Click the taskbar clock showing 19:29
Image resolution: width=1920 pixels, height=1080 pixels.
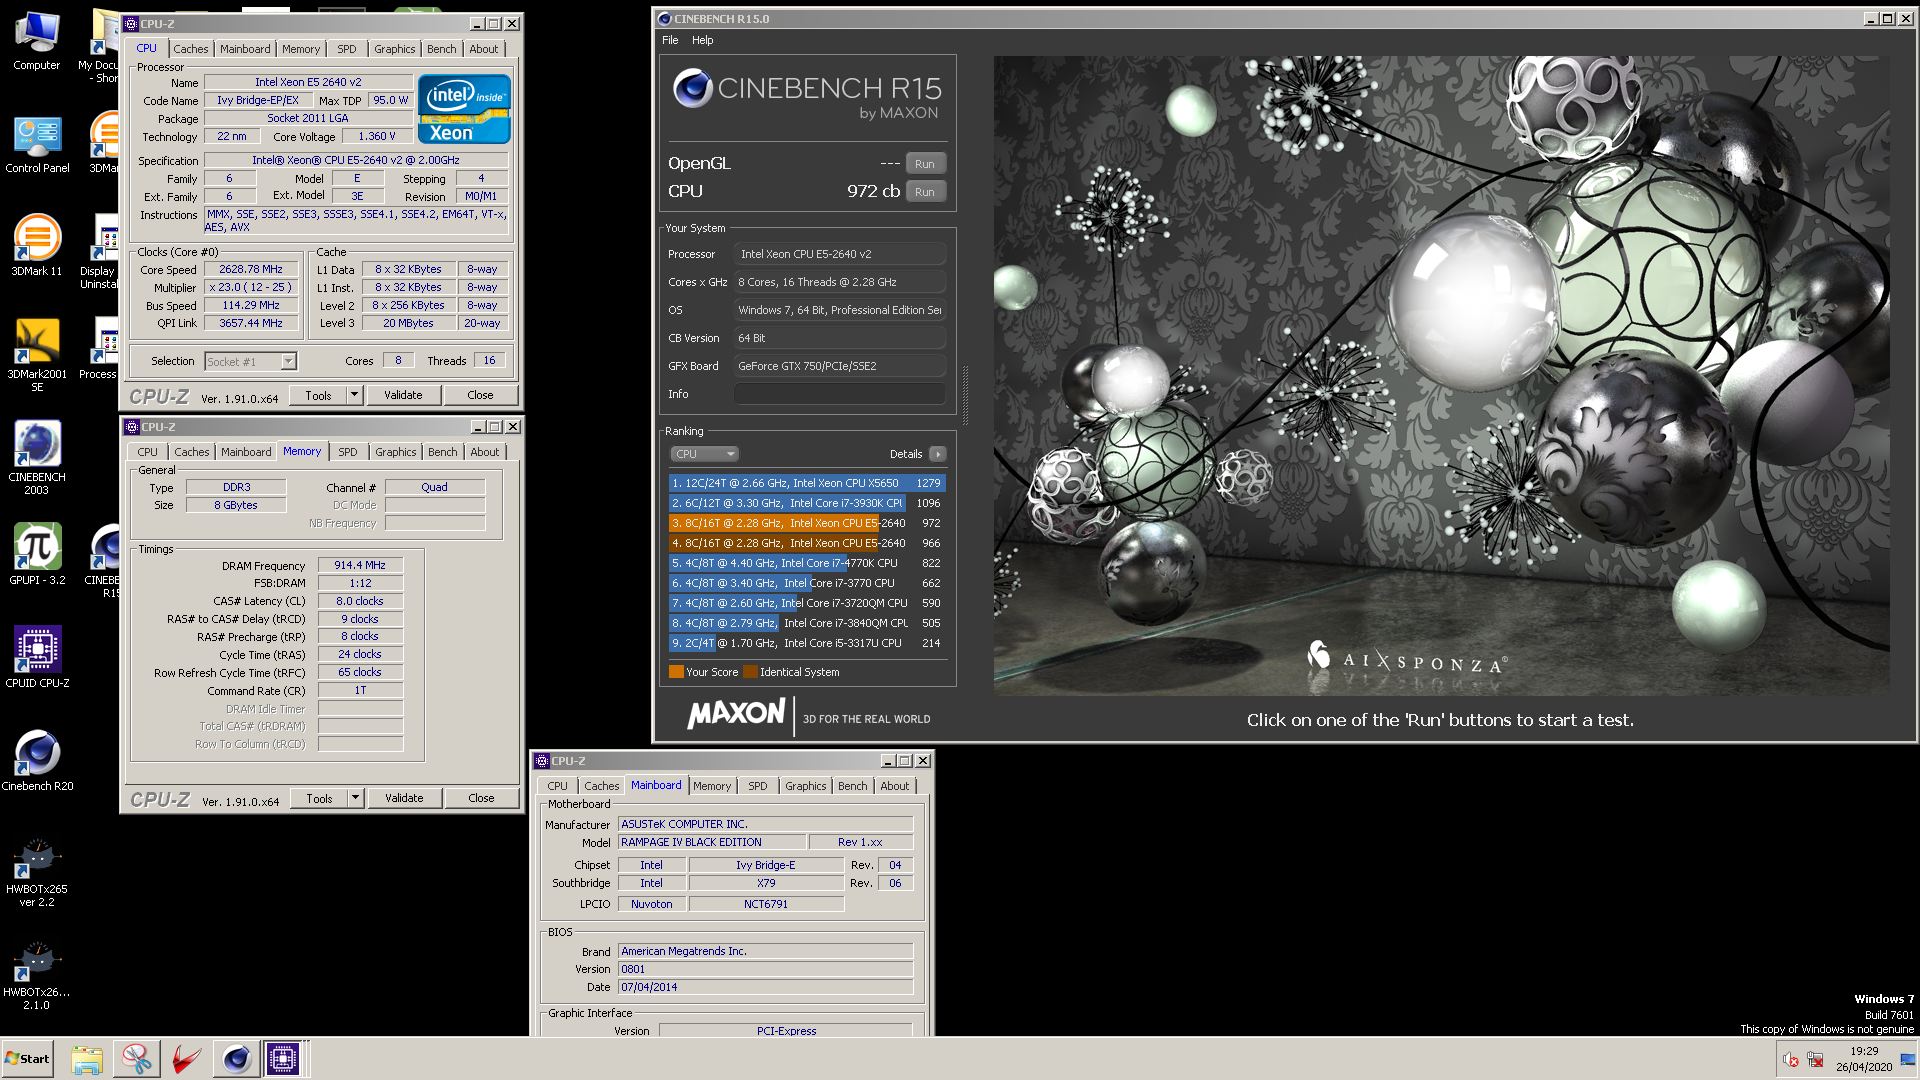[x=1863, y=1051]
